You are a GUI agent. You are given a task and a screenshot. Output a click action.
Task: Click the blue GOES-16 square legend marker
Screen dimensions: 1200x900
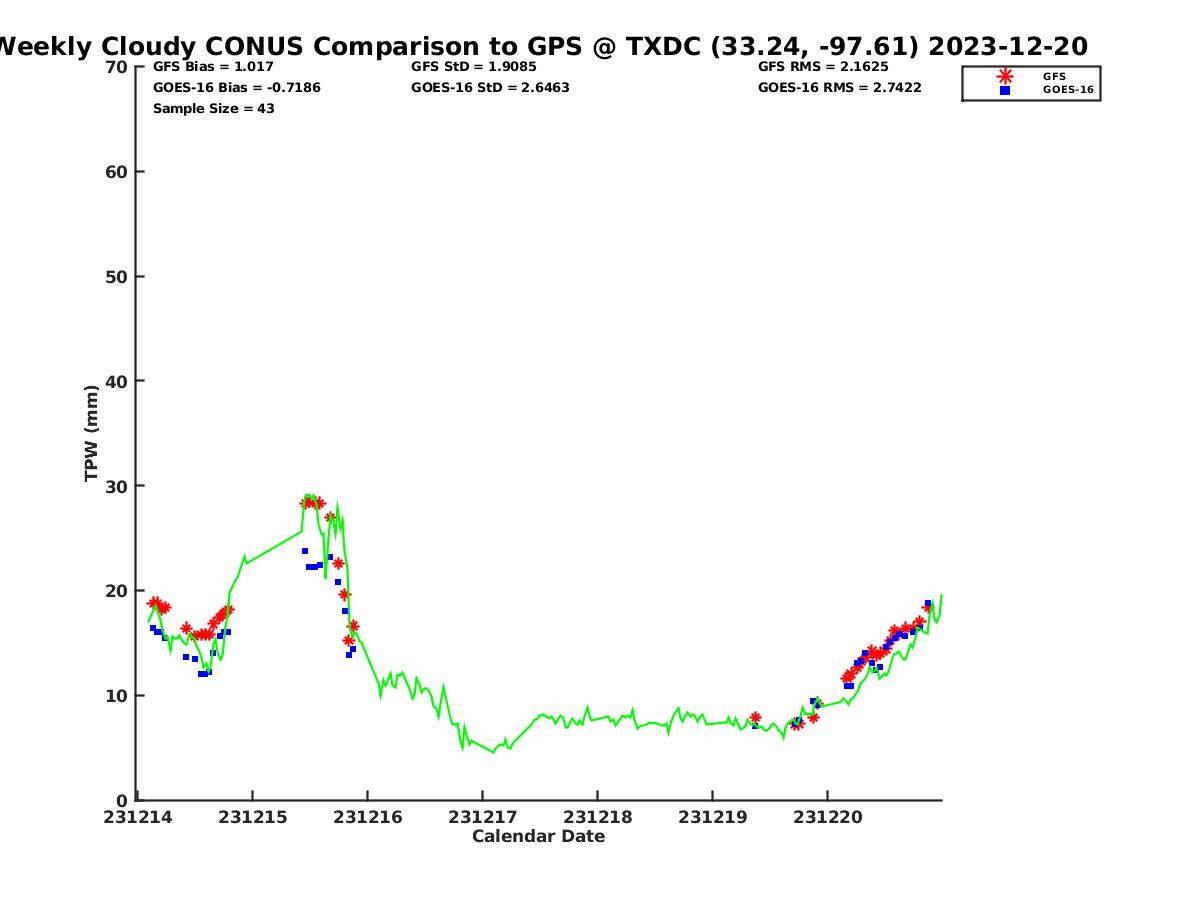click(1005, 90)
